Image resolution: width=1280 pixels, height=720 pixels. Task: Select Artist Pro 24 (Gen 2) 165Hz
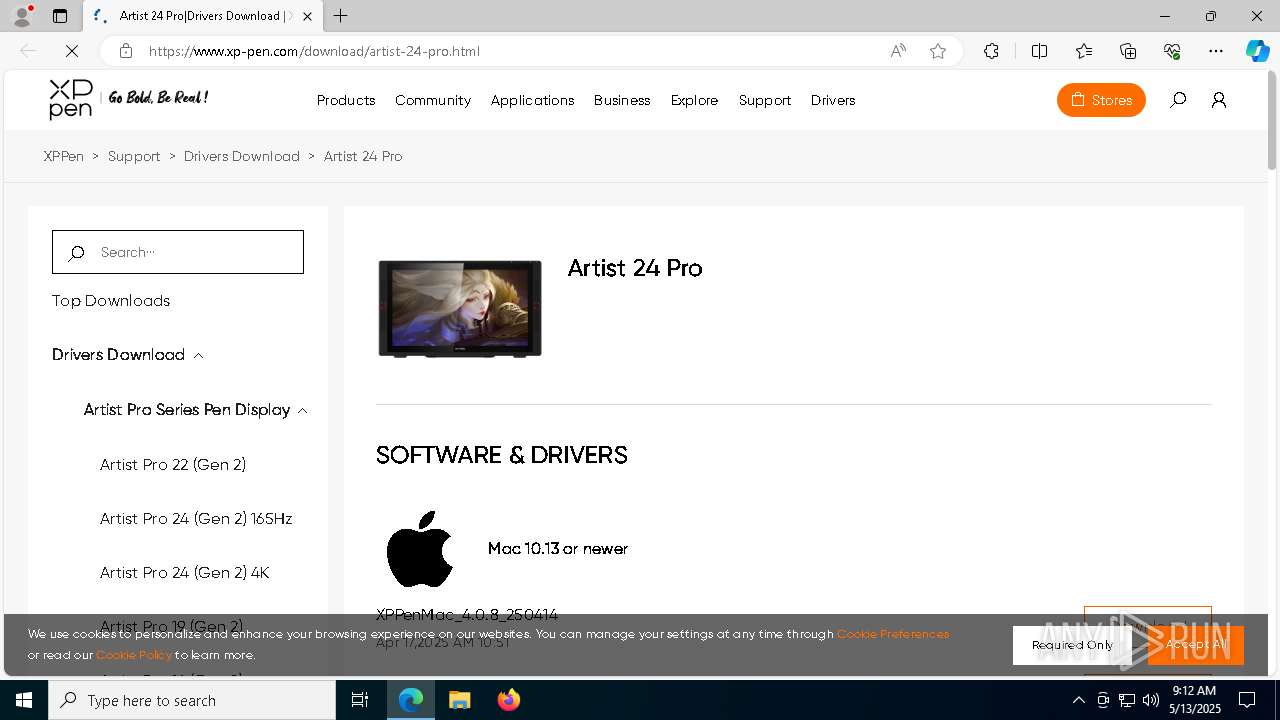click(x=196, y=518)
